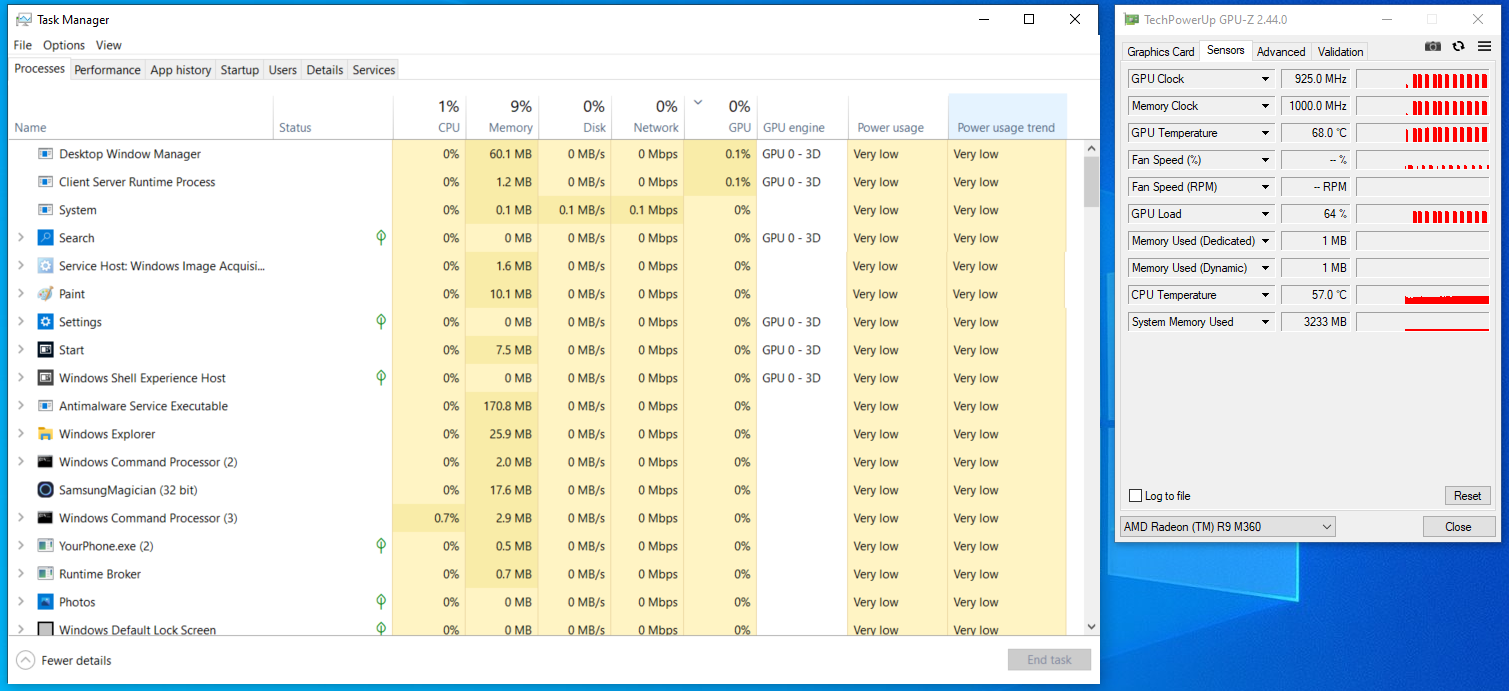The height and width of the screenshot is (691, 1509).
Task: Click the Windows Explorer folder icon
Action: coord(45,434)
